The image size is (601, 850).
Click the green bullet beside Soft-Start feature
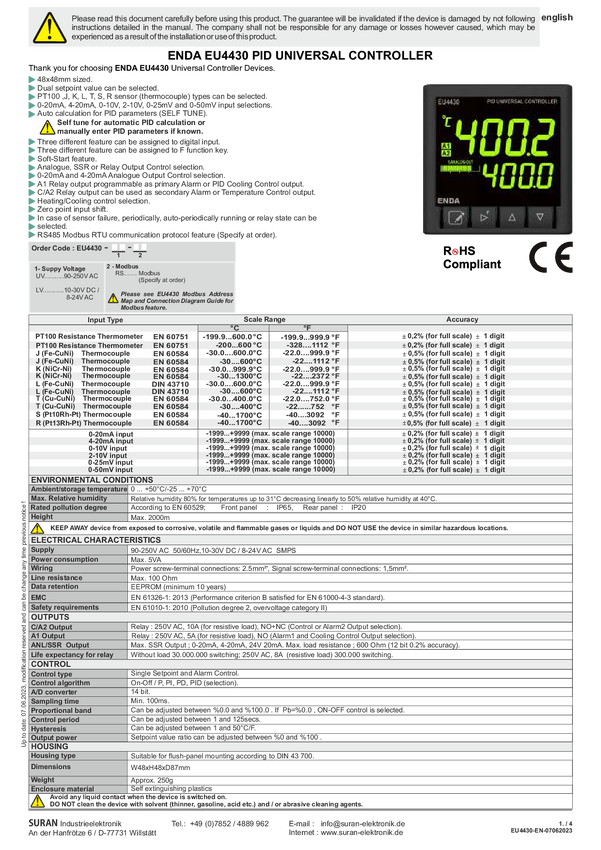point(31,159)
